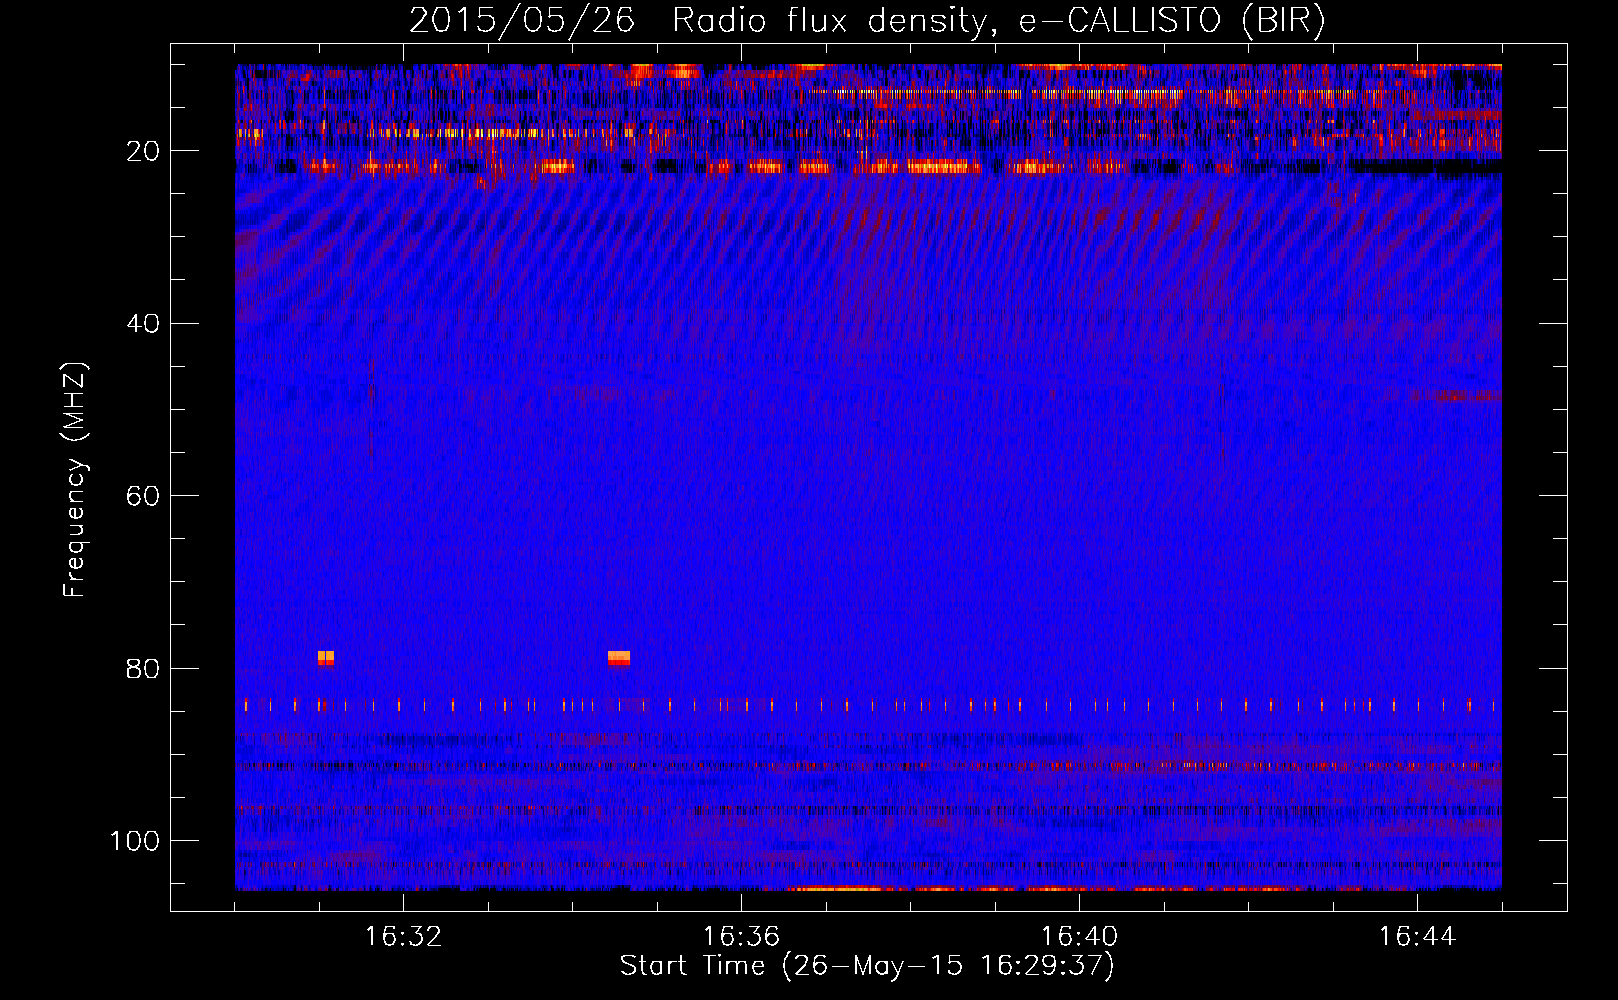Click the bright burst near 80 MHz around 16:31
This screenshot has height=1000, width=1618.
[x=326, y=658]
